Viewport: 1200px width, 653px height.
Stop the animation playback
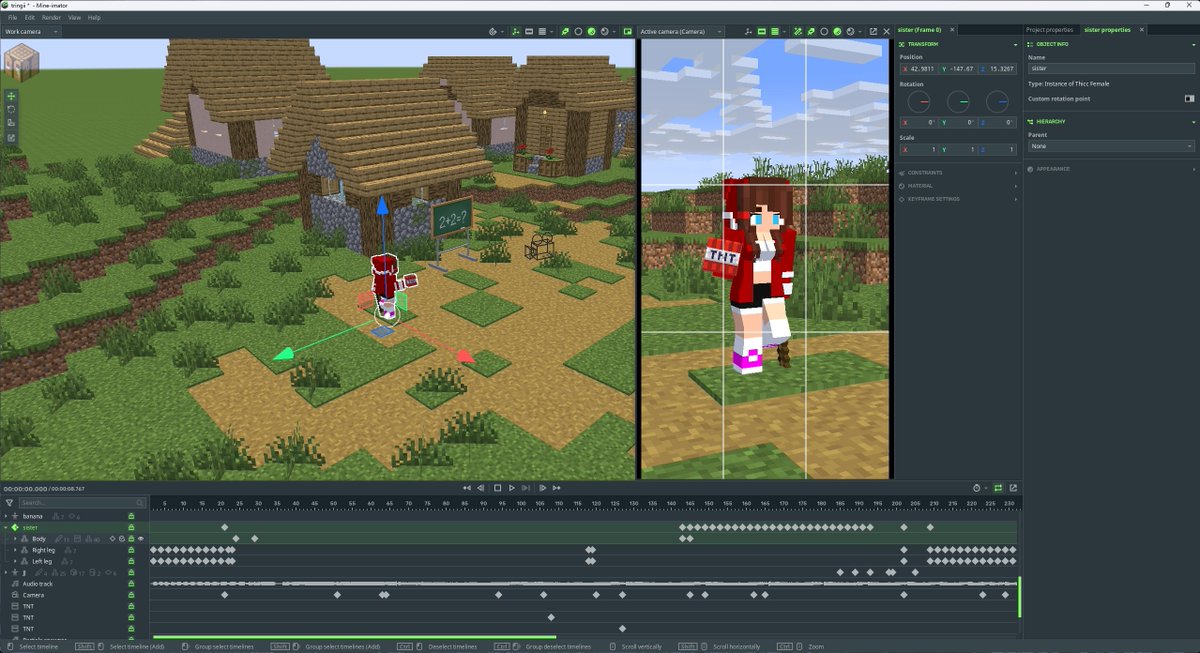497,488
